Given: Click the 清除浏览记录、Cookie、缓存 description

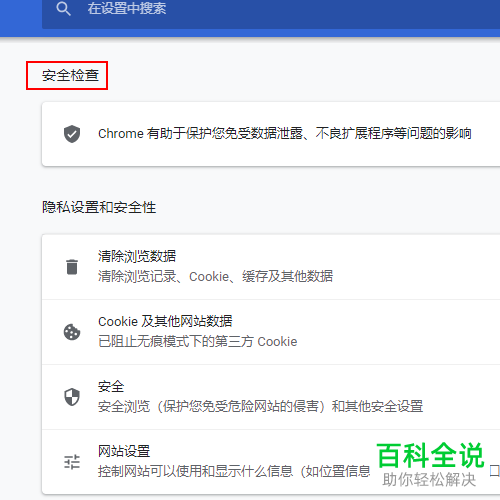Looking at the screenshot, I should (x=215, y=276).
